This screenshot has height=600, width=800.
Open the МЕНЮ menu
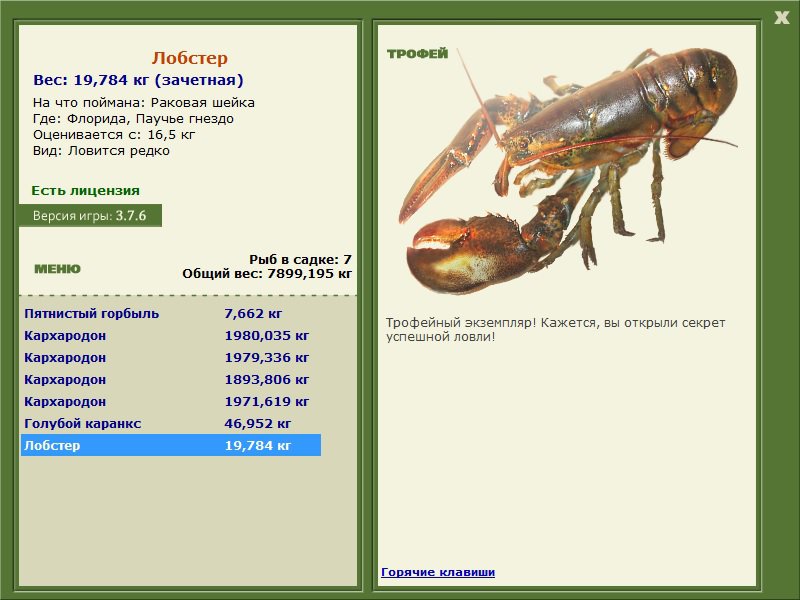coord(57,269)
